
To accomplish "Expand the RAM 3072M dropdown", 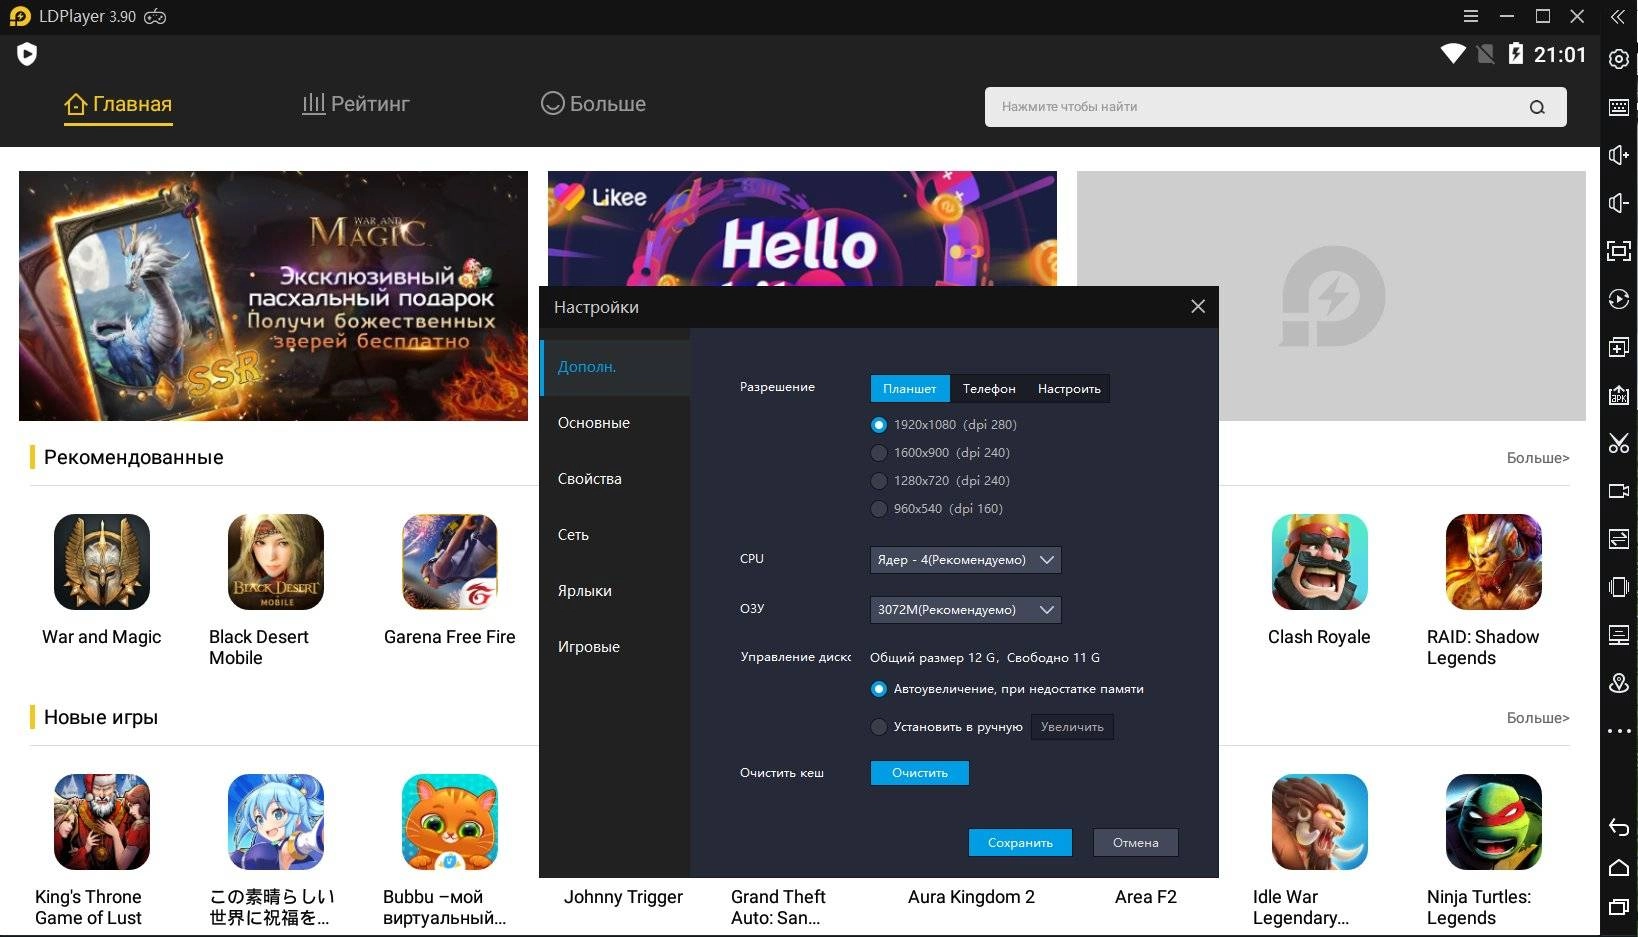I will 965,610.
